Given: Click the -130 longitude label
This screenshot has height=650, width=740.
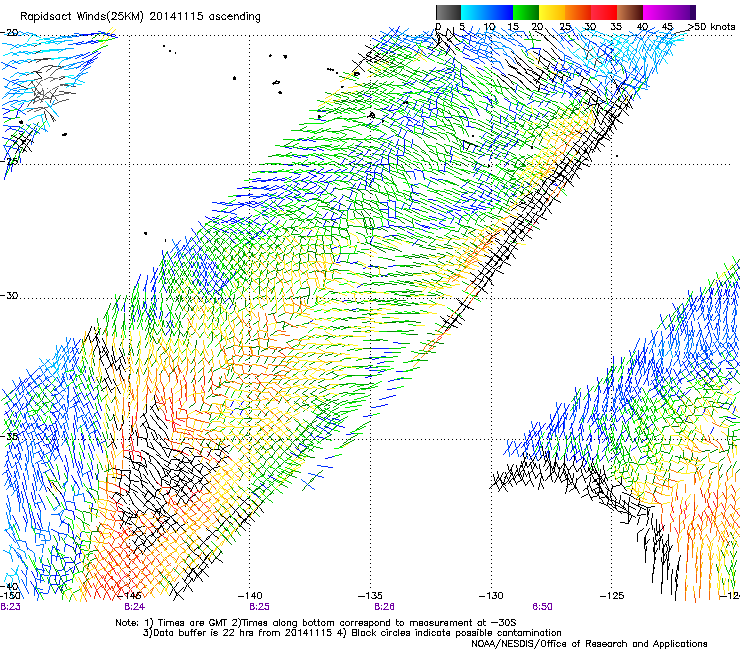Looking at the screenshot, I should pyautogui.click(x=491, y=596).
